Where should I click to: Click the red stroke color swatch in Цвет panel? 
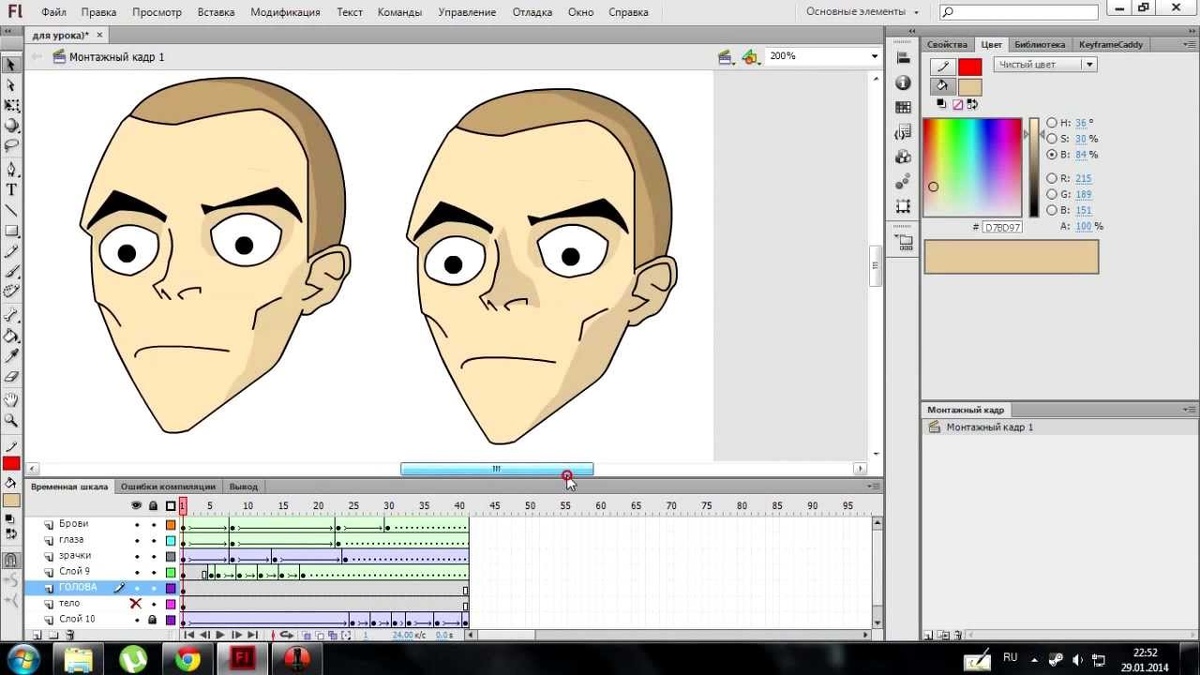970,67
